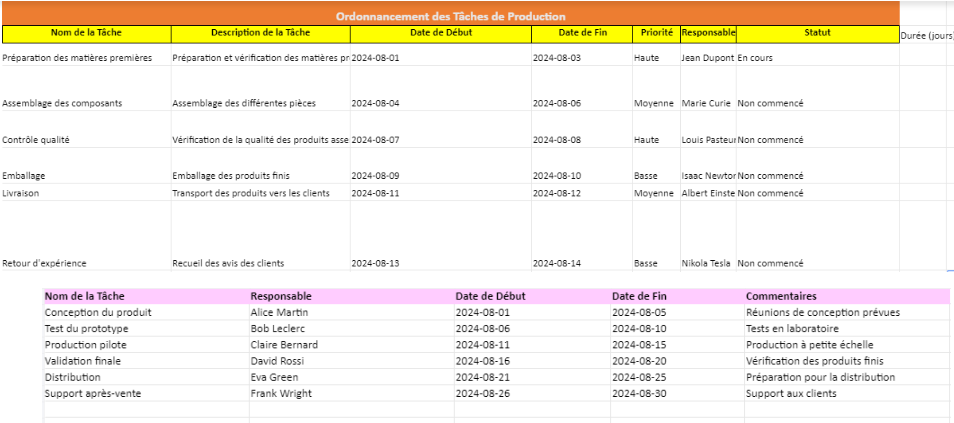Click the 'Priorité' column header
Image resolution: width=954 pixels, height=423 pixels.
[x=656, y=33]
